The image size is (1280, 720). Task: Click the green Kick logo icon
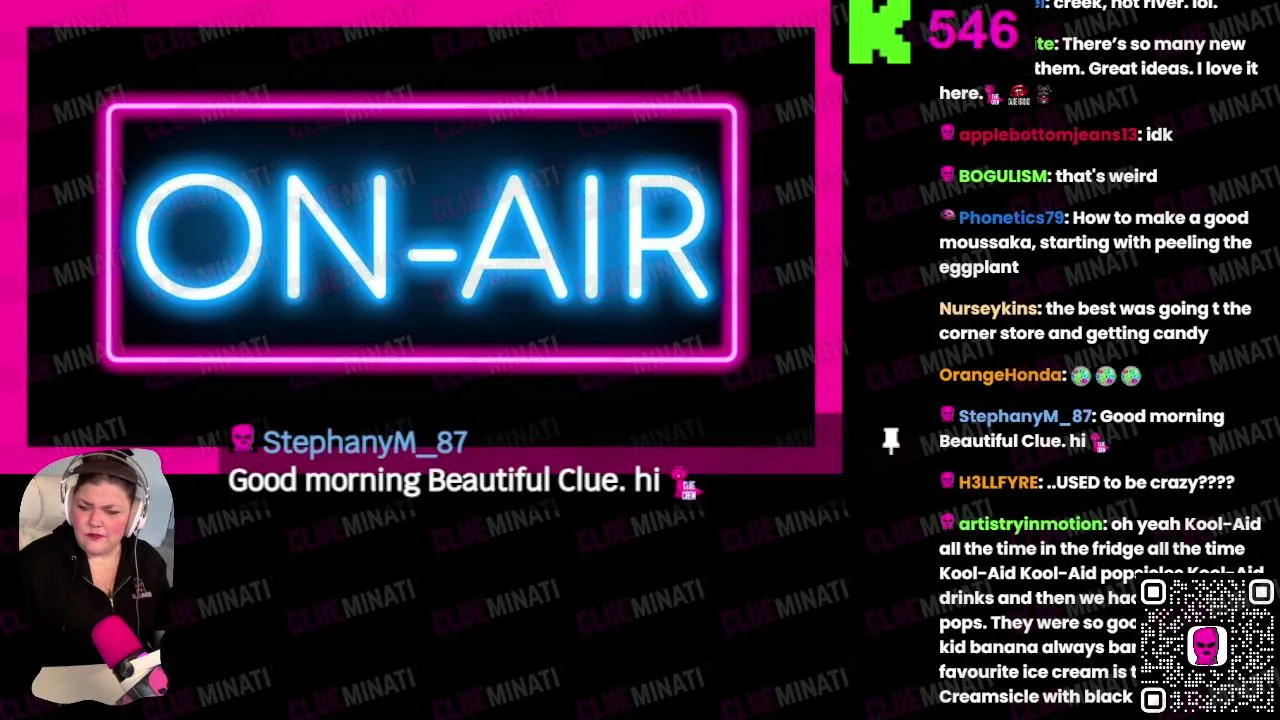(879, 30)
